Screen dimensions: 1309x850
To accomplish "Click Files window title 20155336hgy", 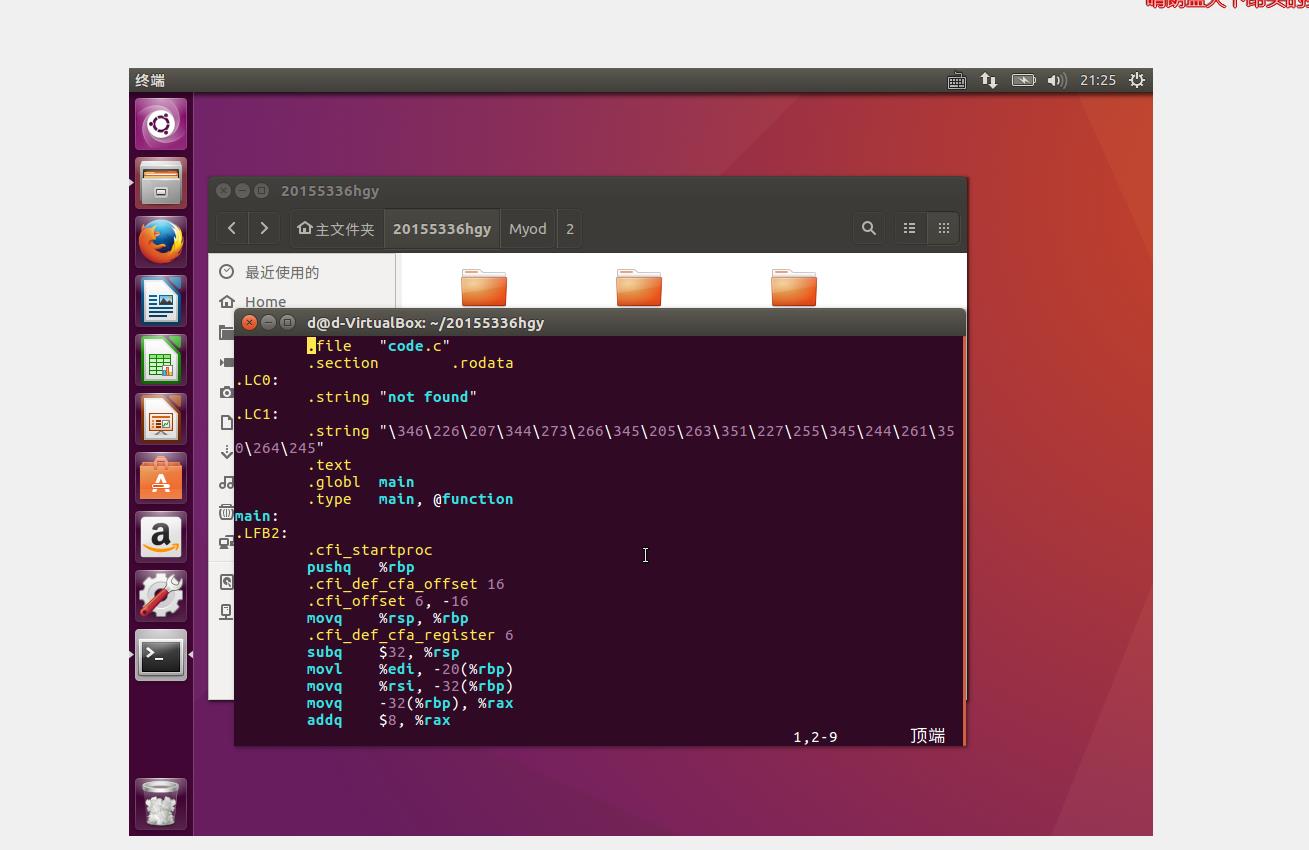I will tap(330, 191).
